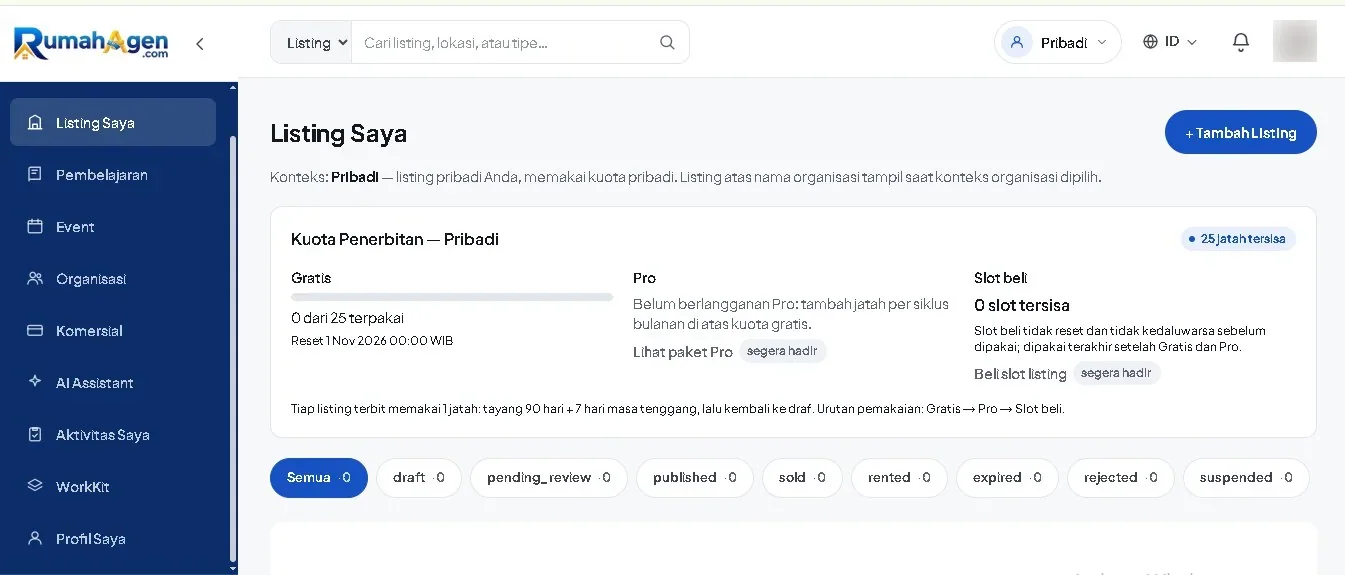Filter by rejected status
The image size is (1345, 575).
(1121, 478)
